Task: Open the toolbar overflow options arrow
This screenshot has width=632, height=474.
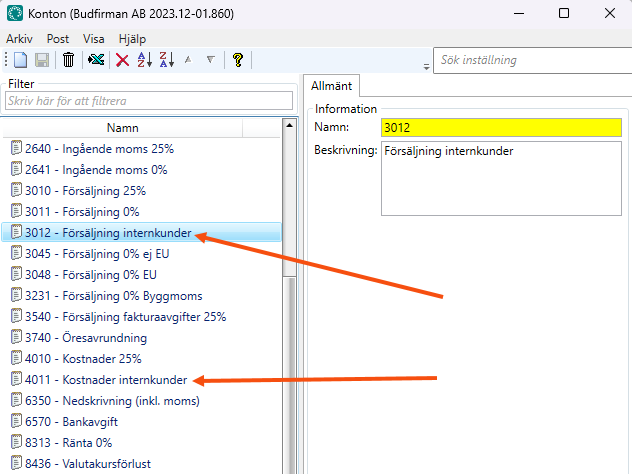Action: (426, 67)
